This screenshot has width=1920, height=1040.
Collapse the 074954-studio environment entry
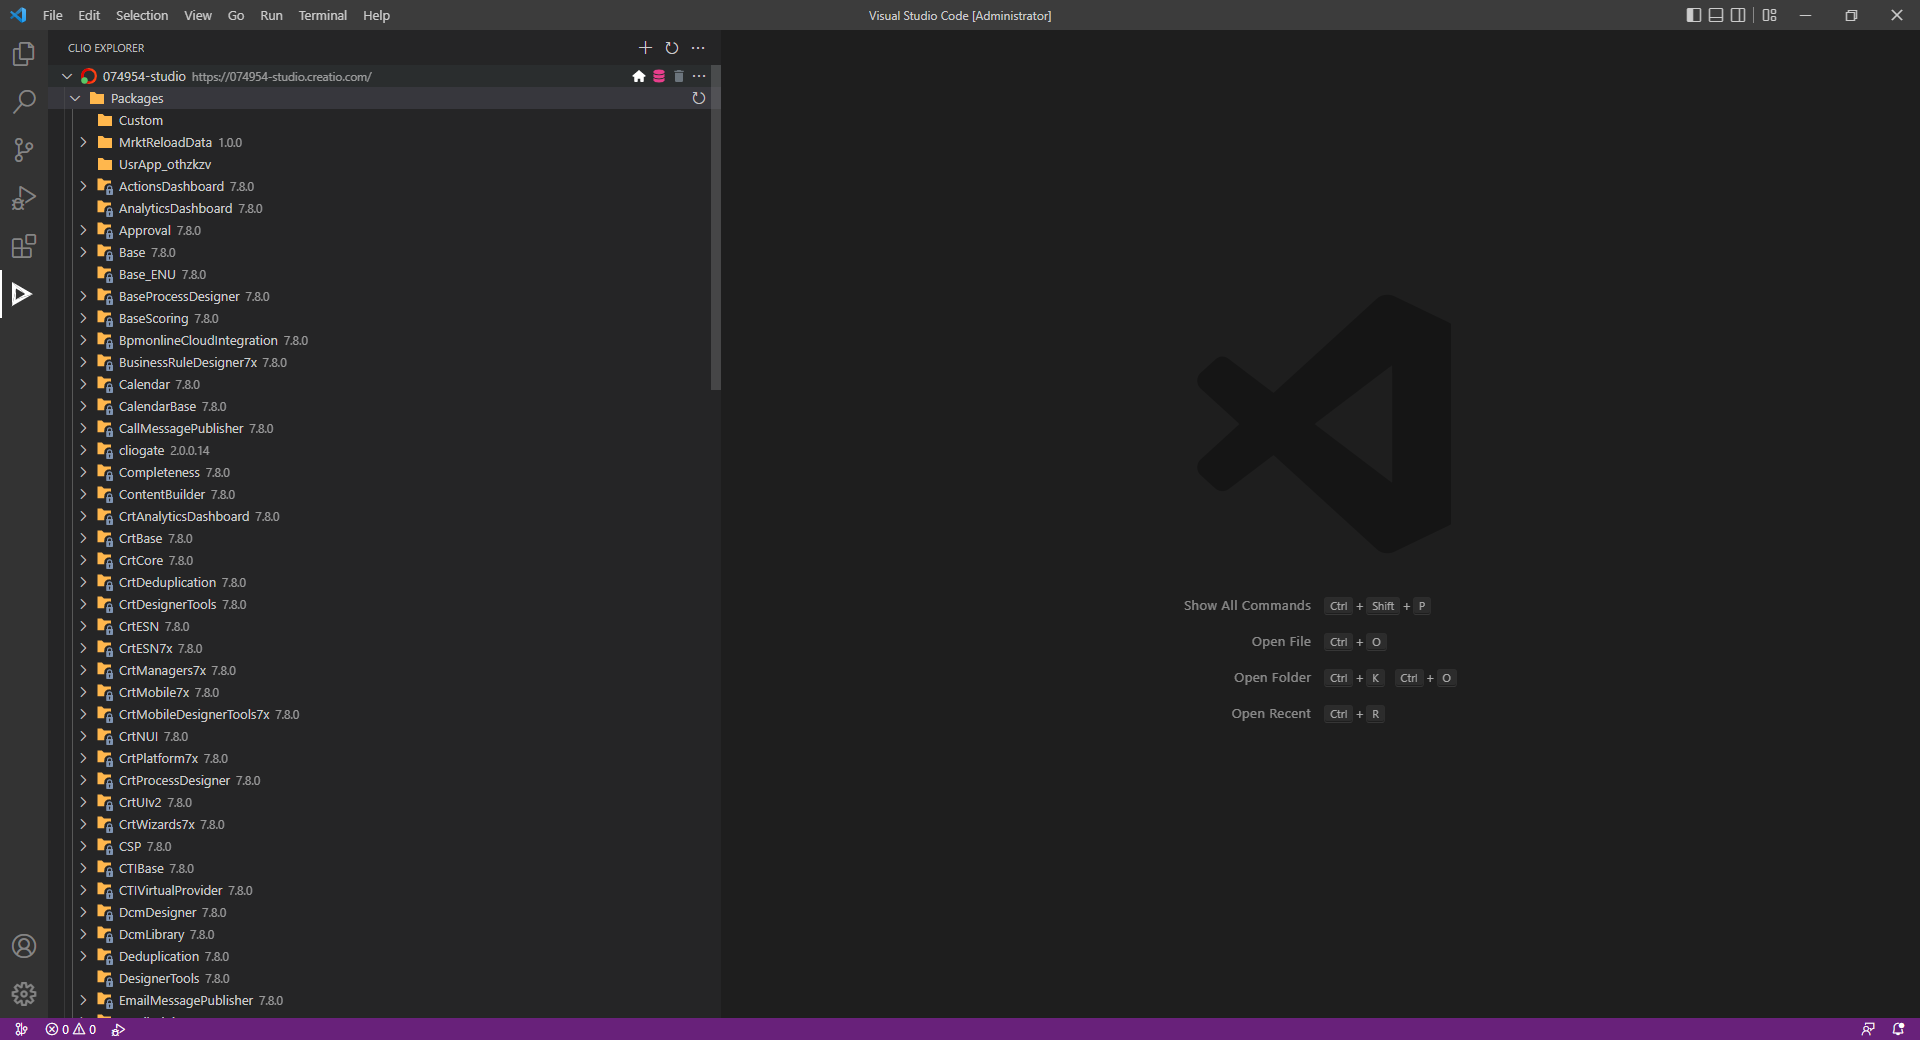(66, 76)
